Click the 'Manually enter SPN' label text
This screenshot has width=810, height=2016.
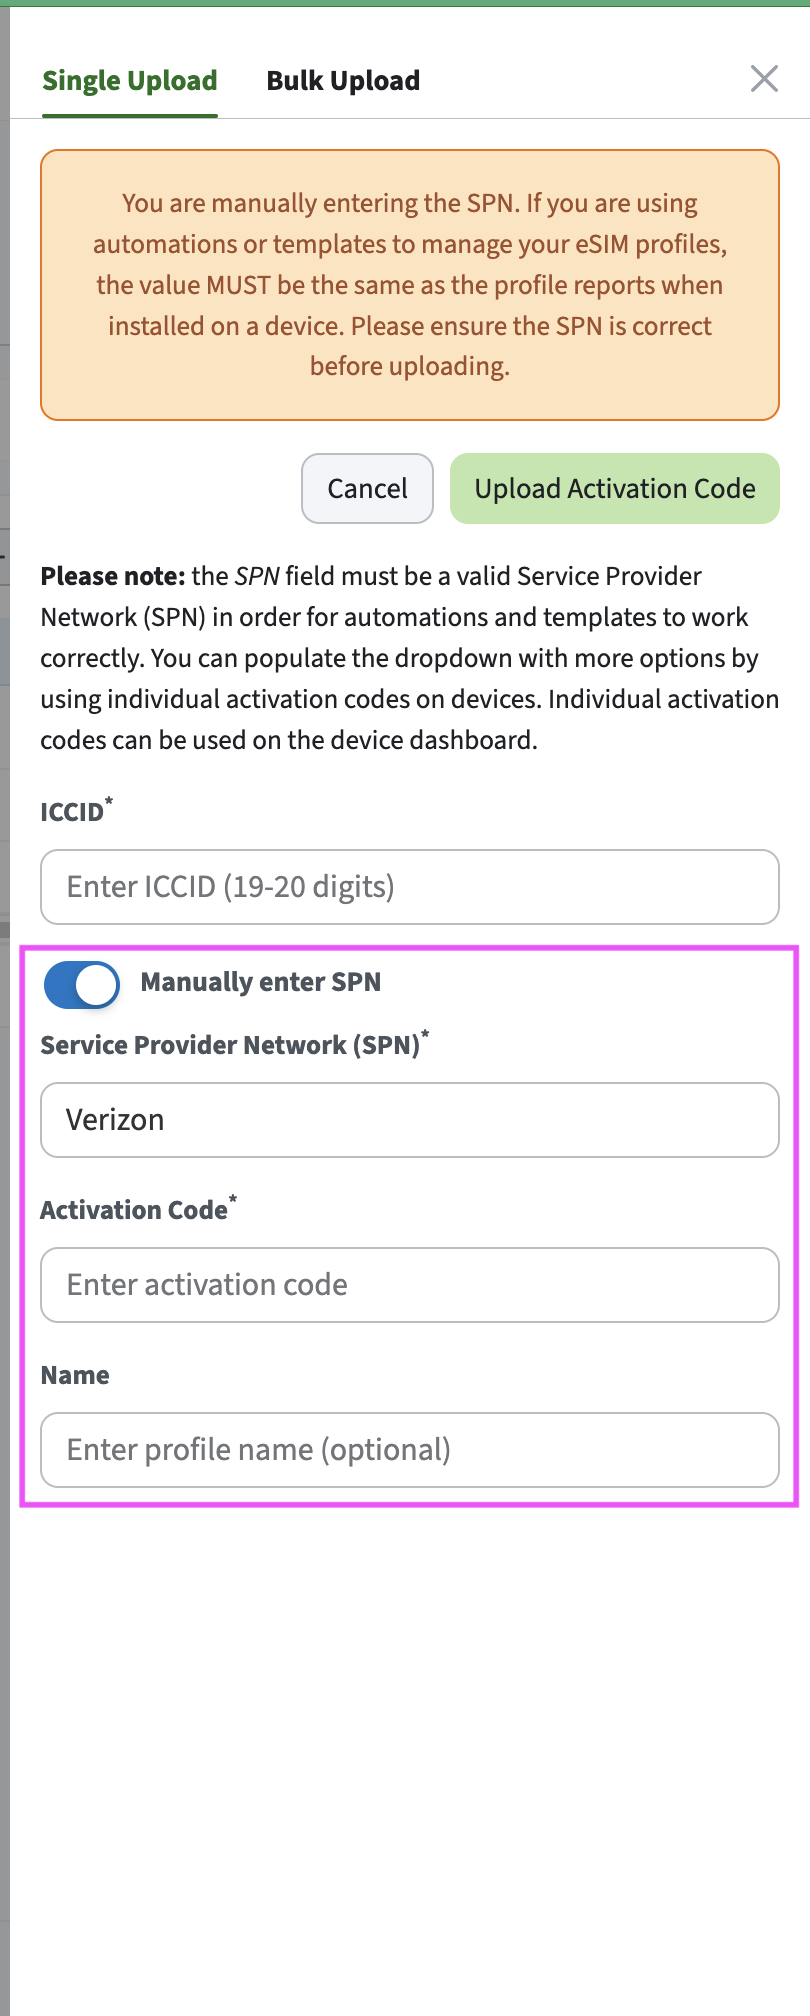click(x=261, y=982)
